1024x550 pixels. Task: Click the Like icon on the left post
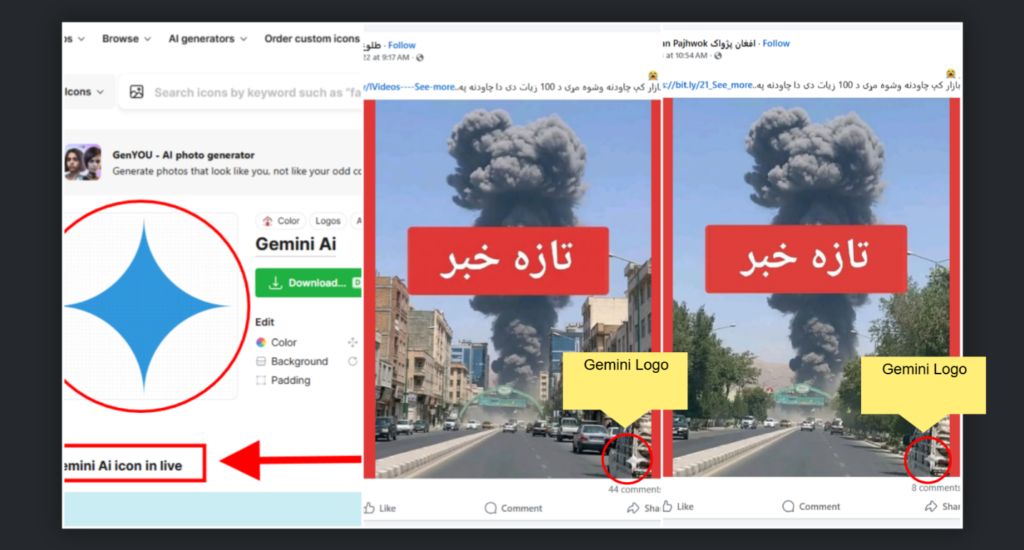coord(369,508)
